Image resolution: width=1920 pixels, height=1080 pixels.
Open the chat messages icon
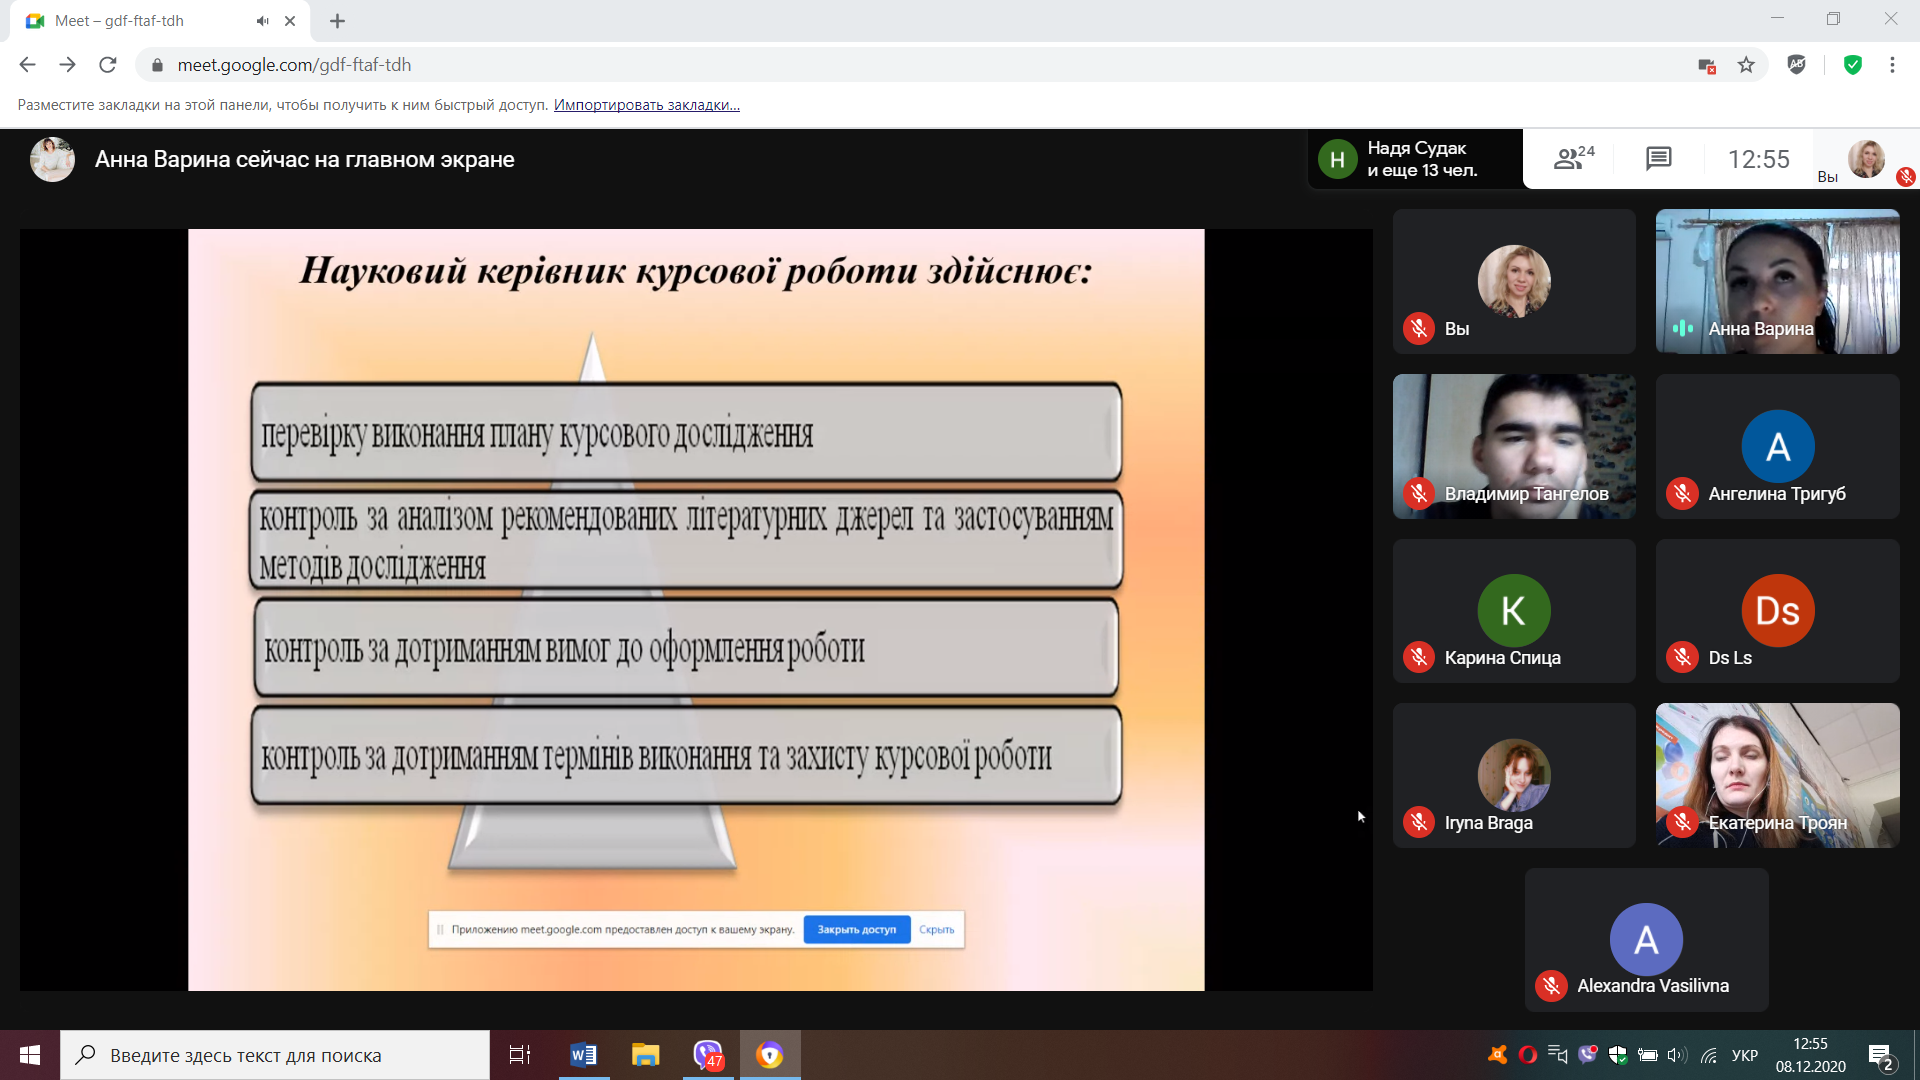[1658, 158]
